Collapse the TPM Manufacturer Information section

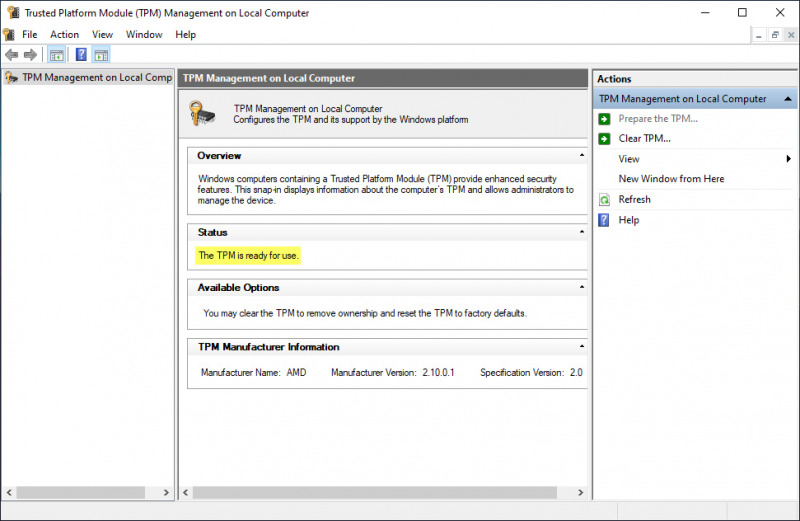pyautogui.click(x=582, y=347)
